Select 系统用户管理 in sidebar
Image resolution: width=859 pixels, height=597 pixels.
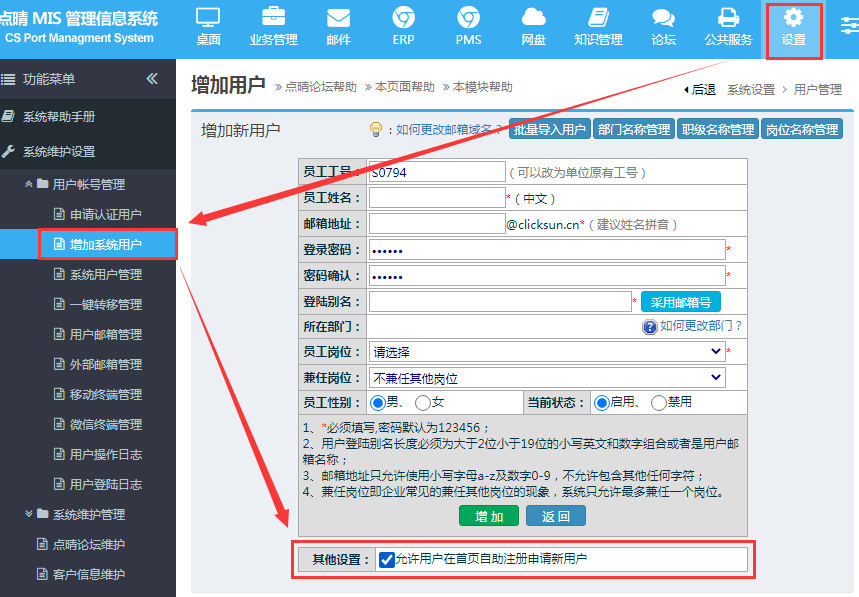pos(105,274)
